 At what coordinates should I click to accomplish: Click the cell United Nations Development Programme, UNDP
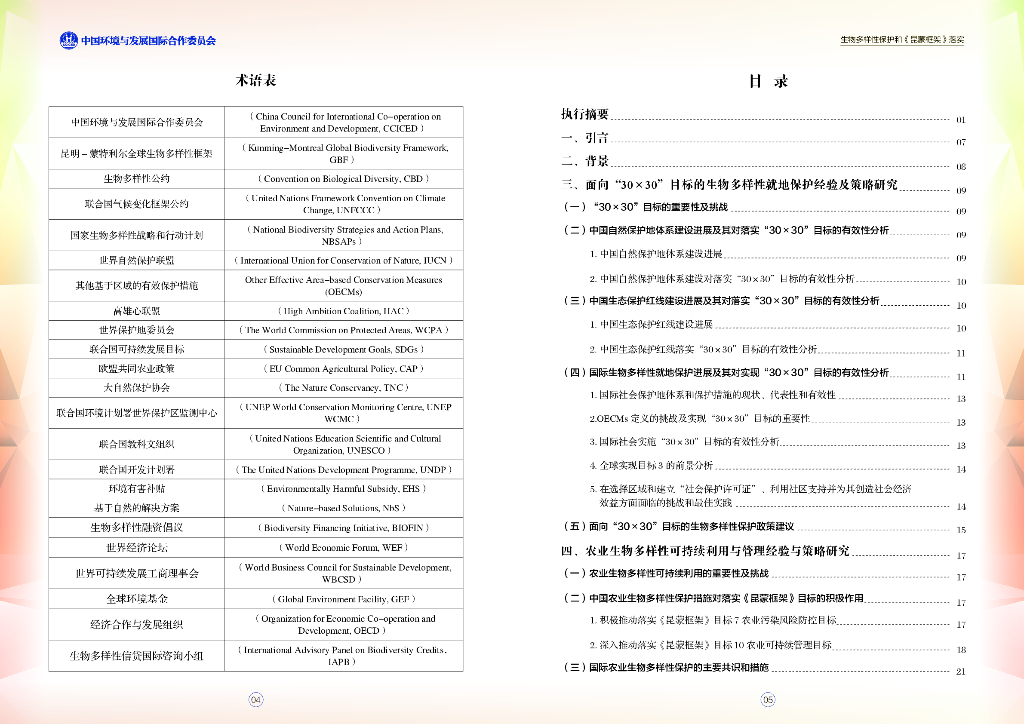click(x=344, y=469)
